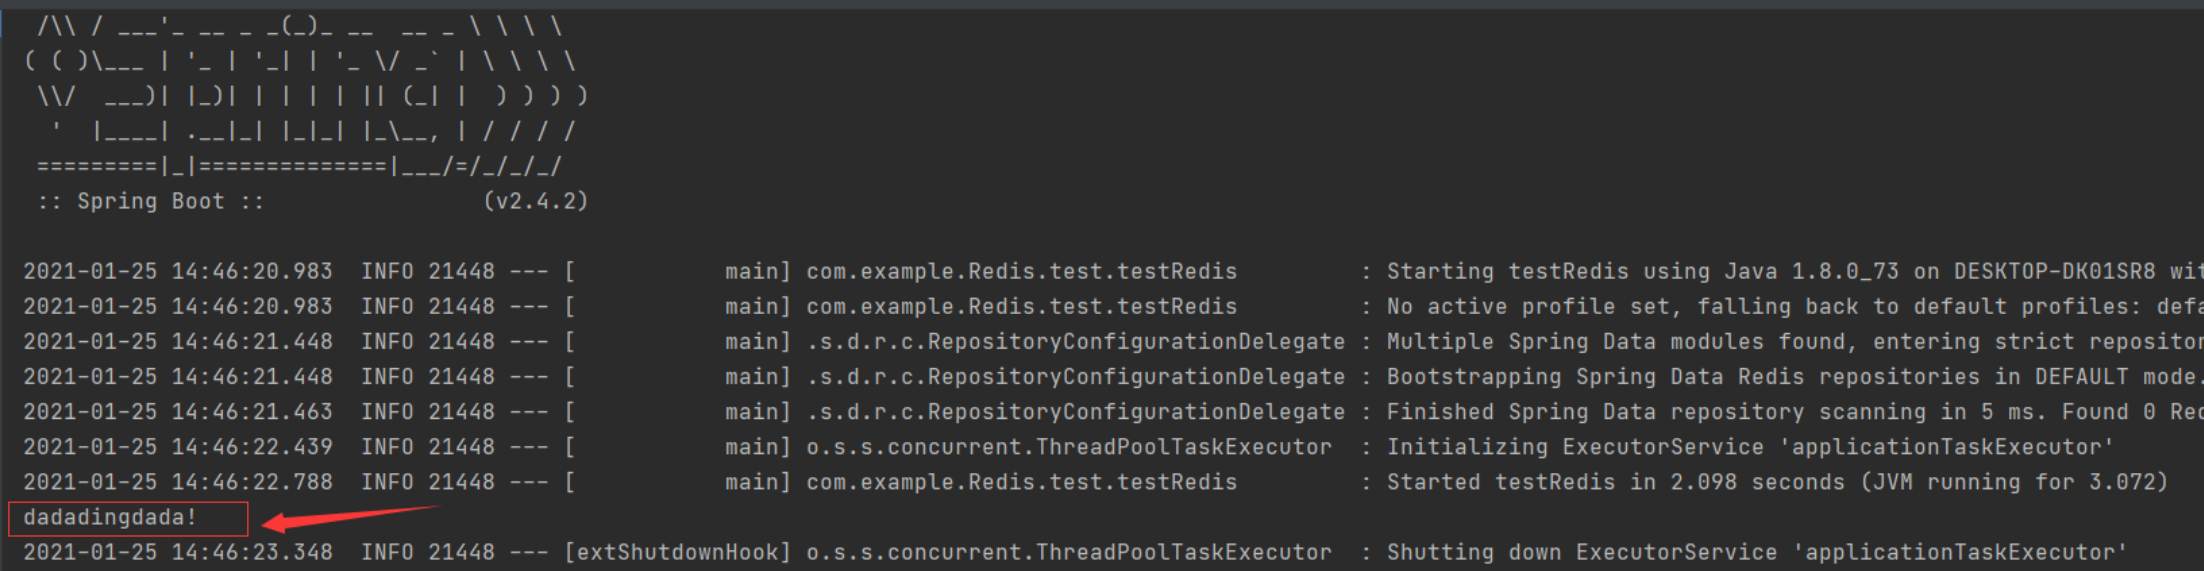Click "Initializing ExecutorService 'applicationTaskExecutor'" message
The width and height of the screenshot is (2204, 571).
pyautogui.click(x=1750, y=446)
